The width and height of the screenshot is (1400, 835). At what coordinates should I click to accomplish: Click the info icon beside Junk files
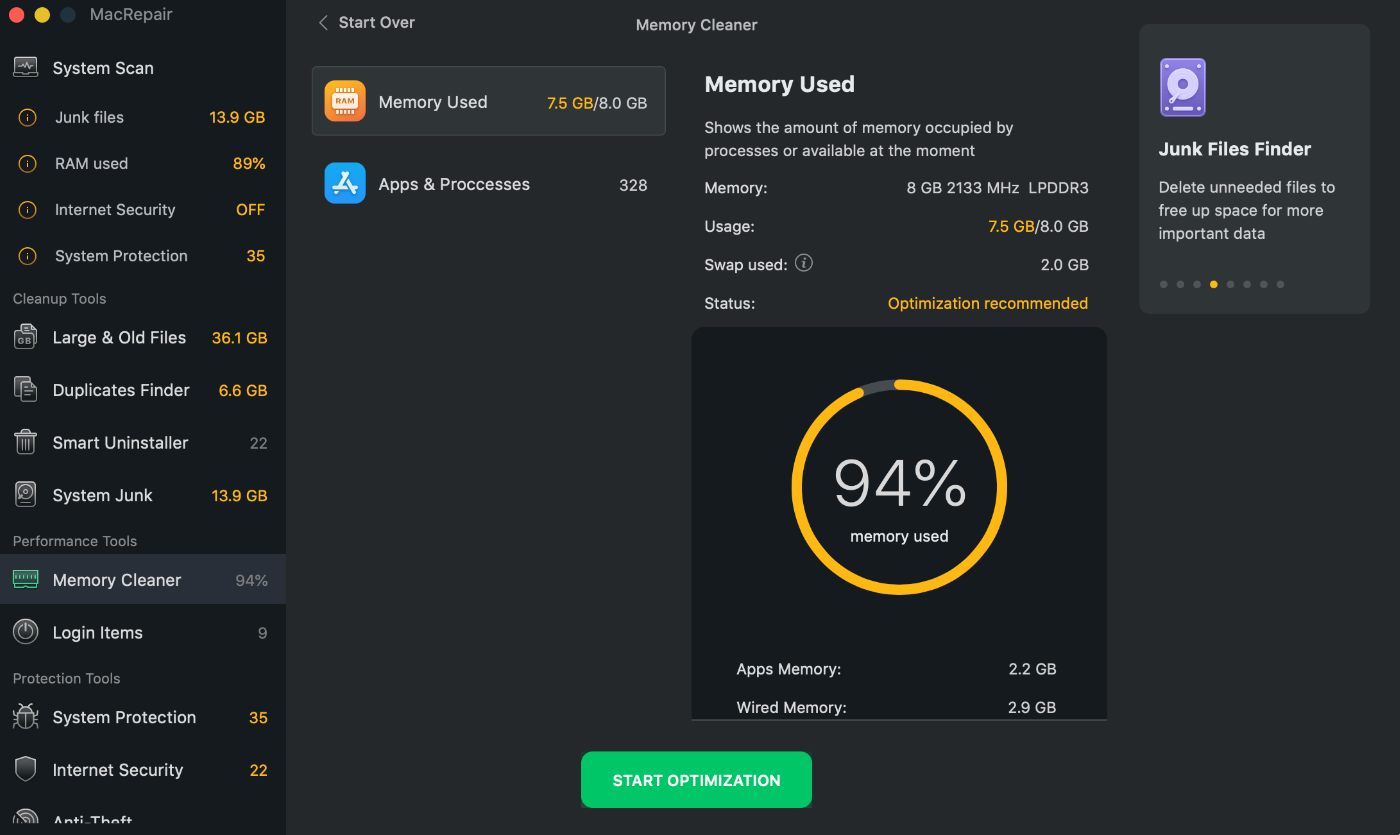[28, 117]
